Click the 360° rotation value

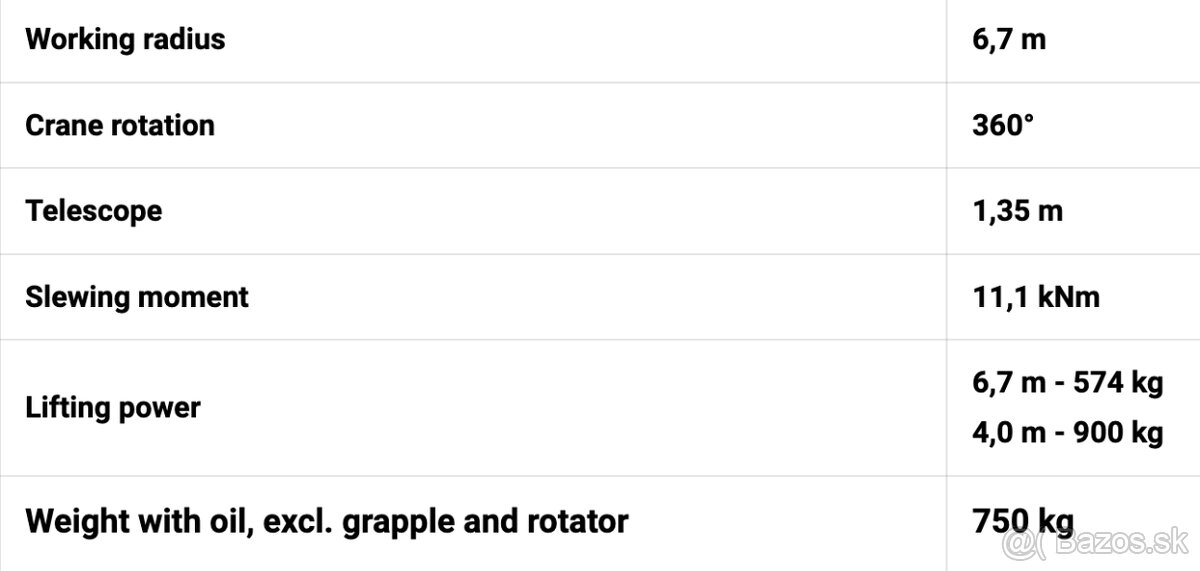click(x=1003, y=126)
